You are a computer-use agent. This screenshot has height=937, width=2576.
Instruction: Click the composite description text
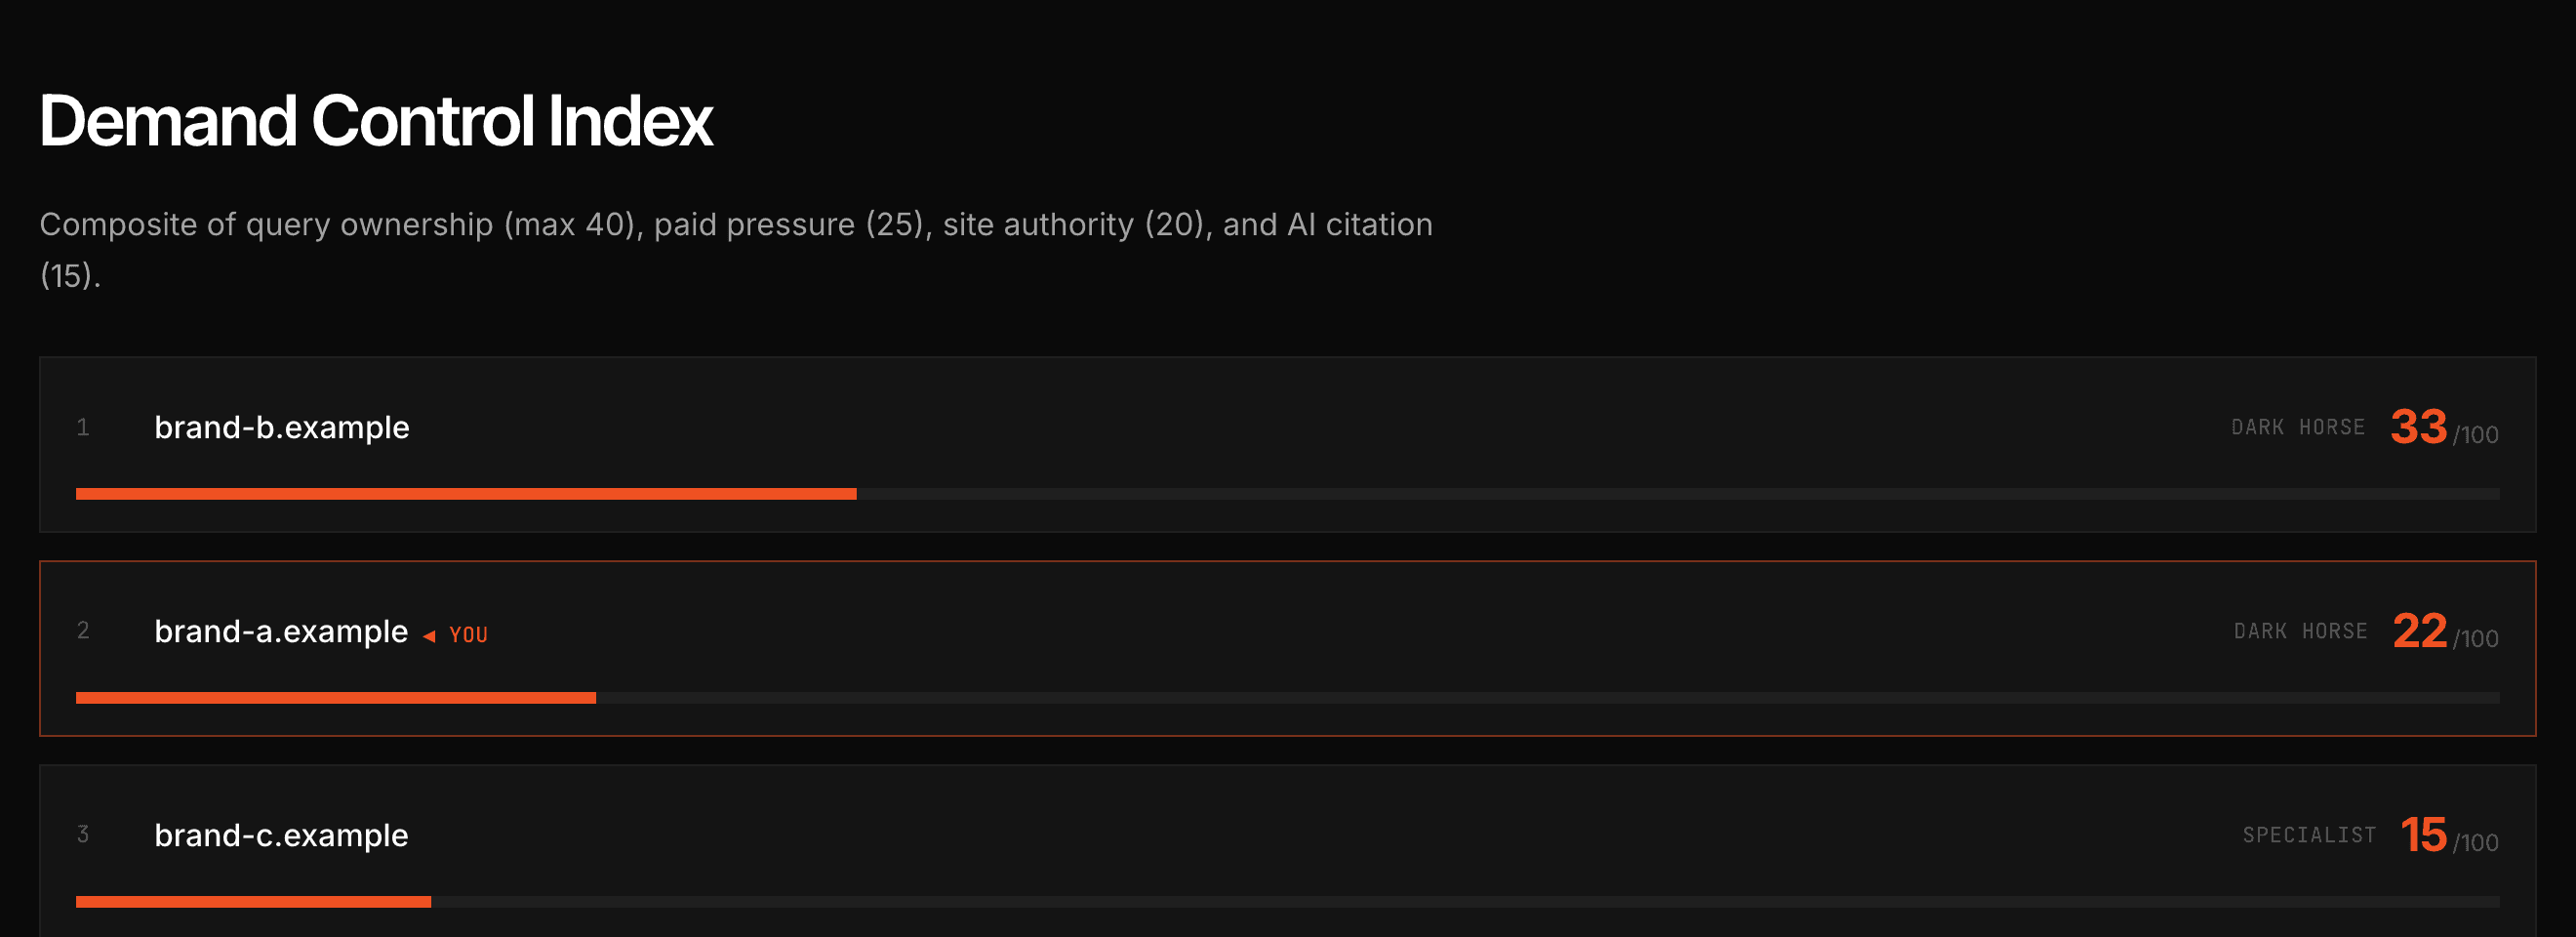736,250
